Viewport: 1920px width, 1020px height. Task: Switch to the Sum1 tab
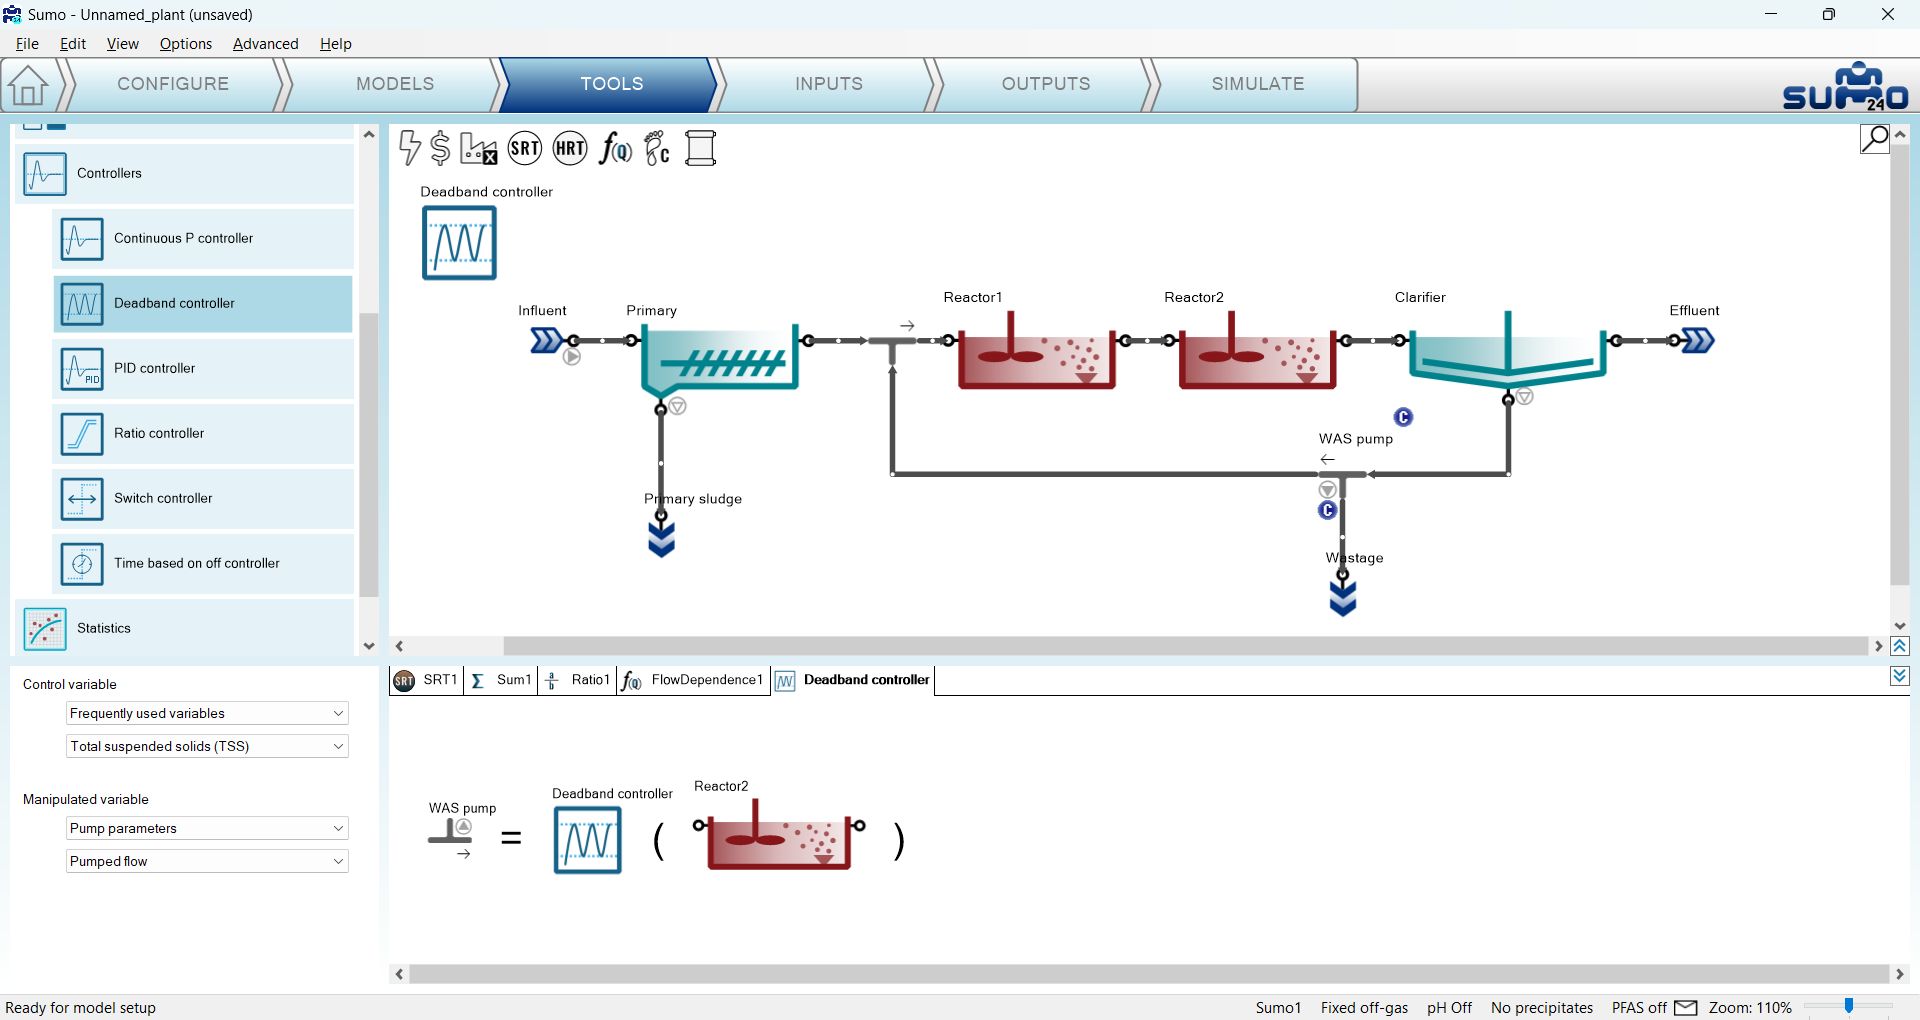[x=501, y=680]
